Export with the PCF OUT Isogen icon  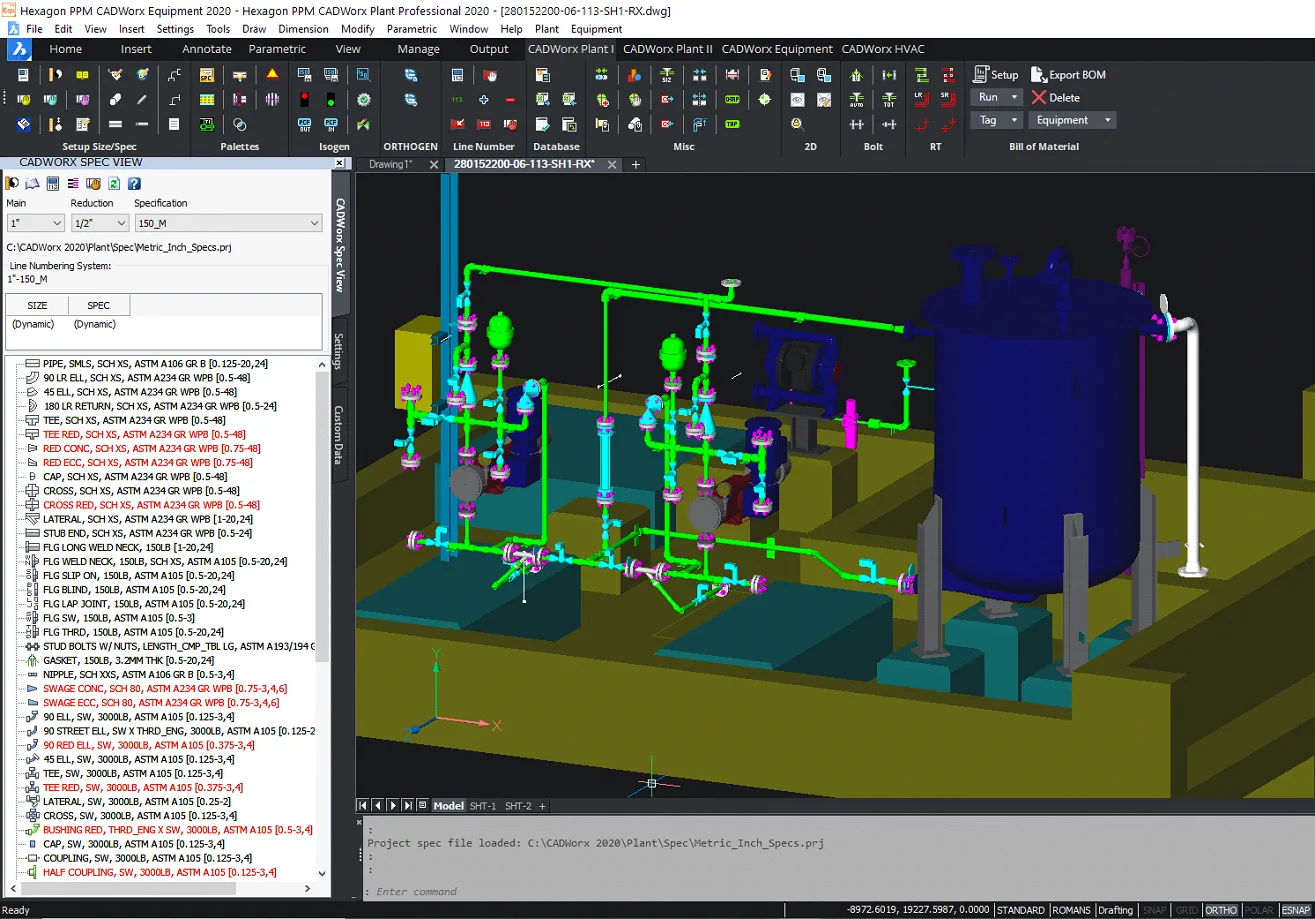click(305, 124)
